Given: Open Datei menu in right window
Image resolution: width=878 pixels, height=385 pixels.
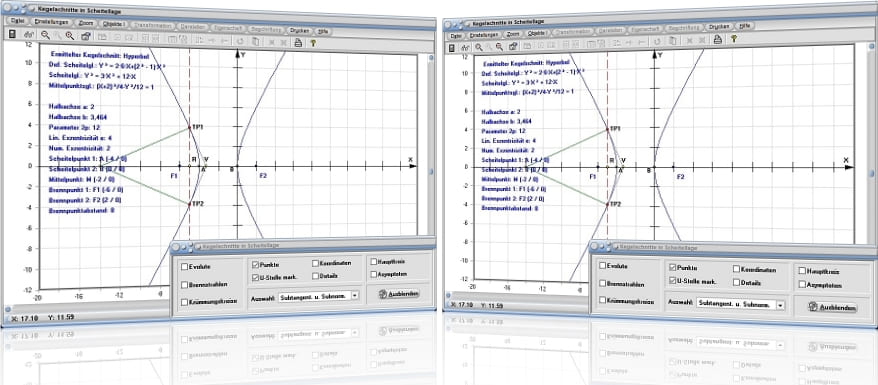Looking at the screenshot, I should pos(456,36).
